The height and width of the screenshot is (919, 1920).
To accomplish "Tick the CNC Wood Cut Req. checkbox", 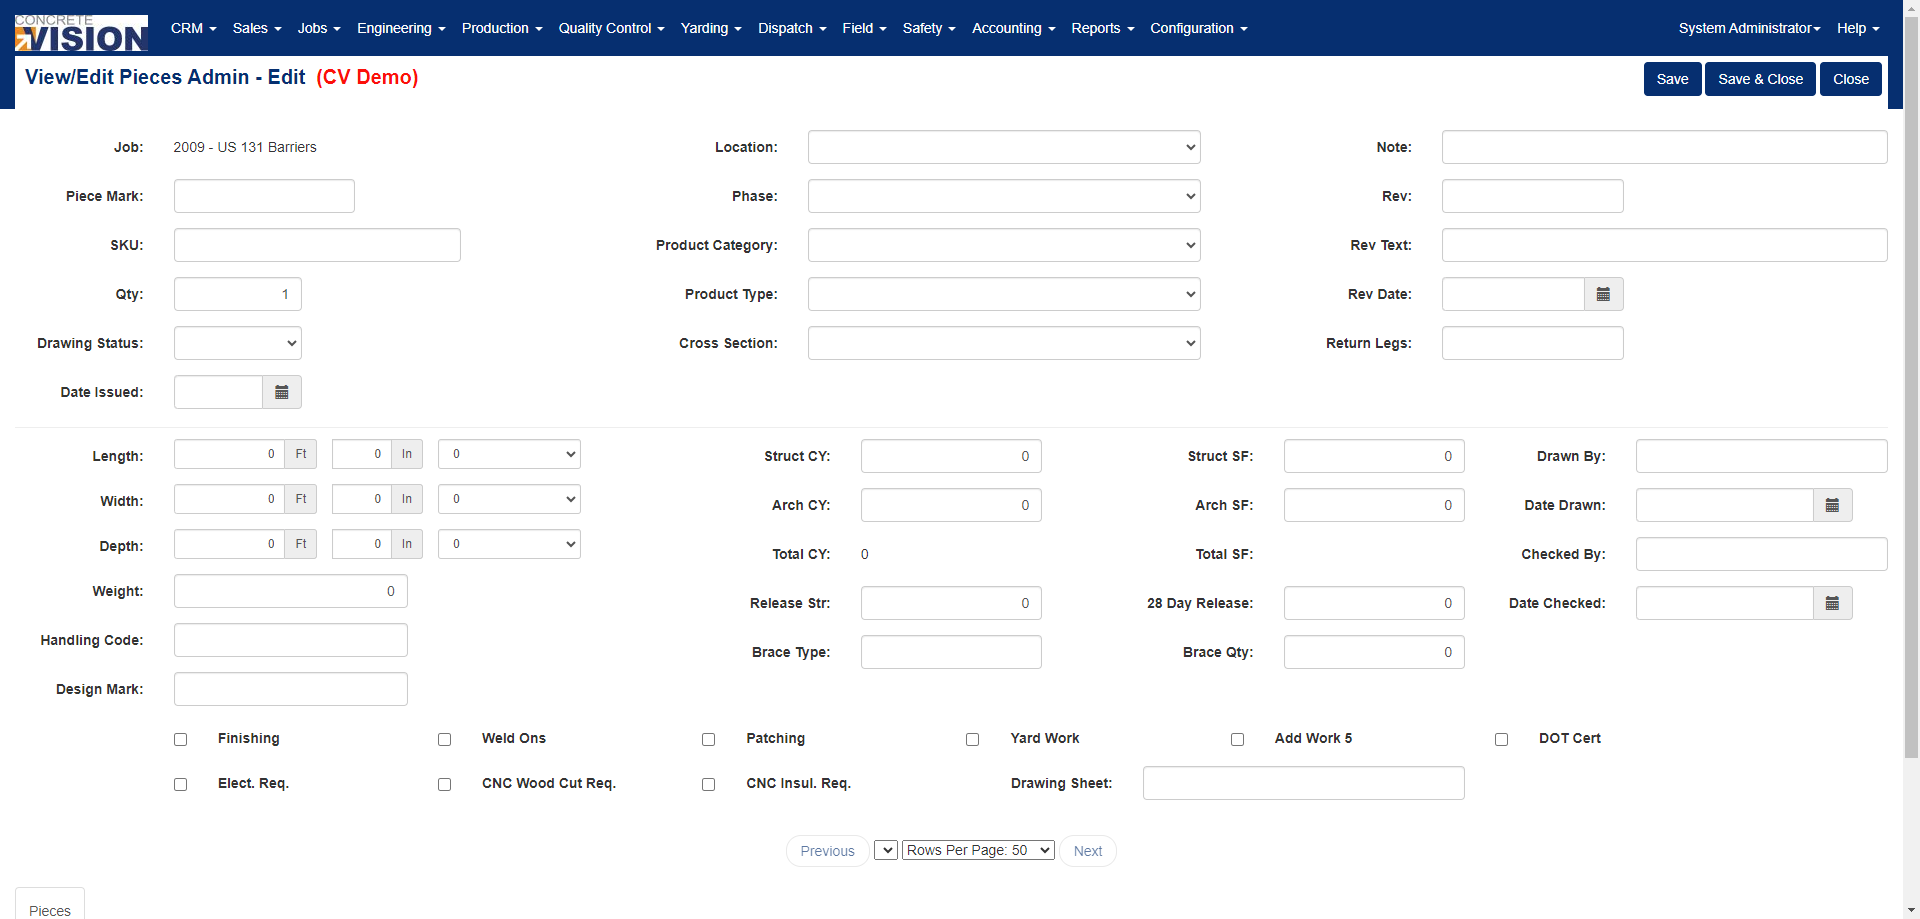I will coord(445,785).
